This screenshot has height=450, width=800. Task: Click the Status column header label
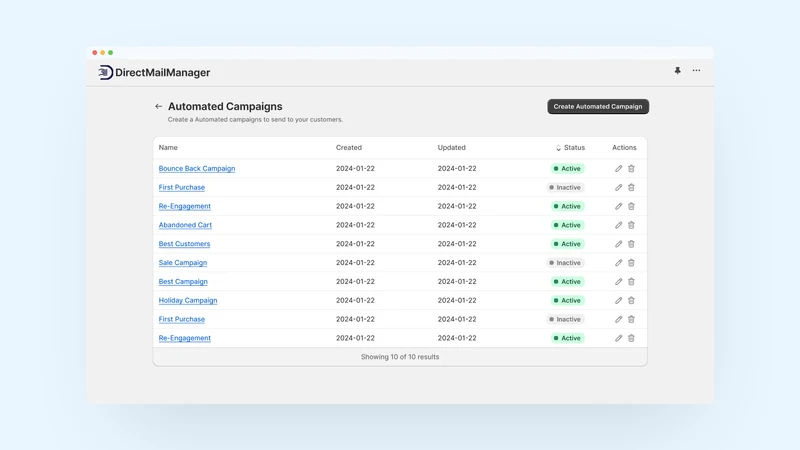point(574,147)
